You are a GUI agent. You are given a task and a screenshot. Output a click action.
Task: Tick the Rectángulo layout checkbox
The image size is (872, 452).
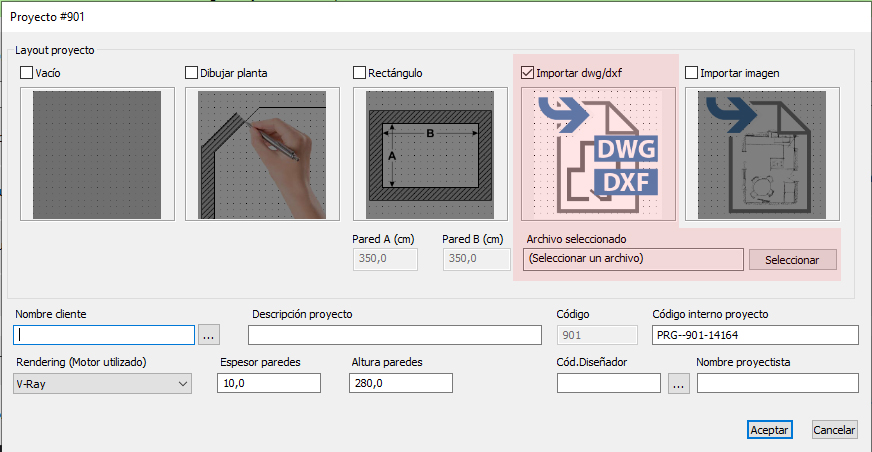pyautogui.click(x=359, y=73)
